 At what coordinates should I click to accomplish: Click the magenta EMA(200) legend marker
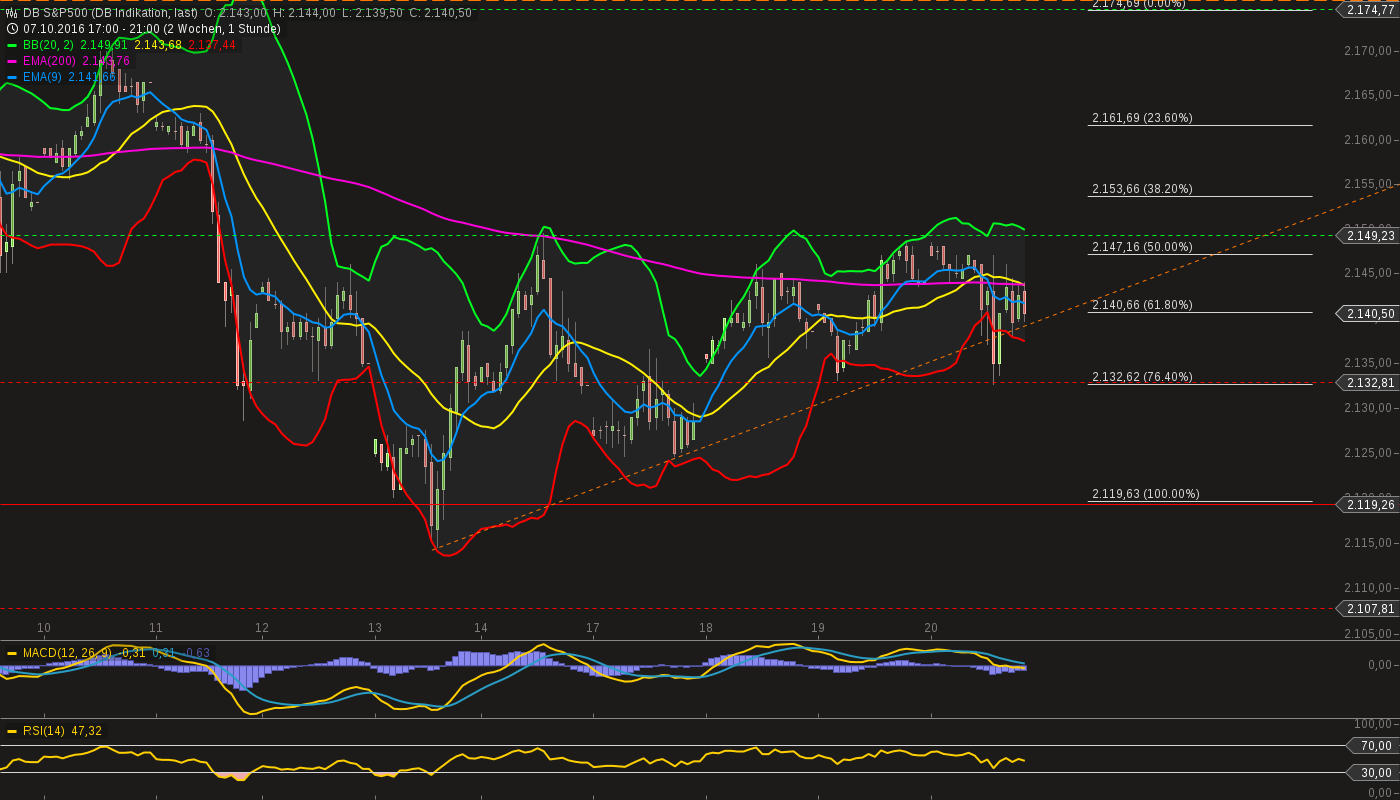point(12,61)
